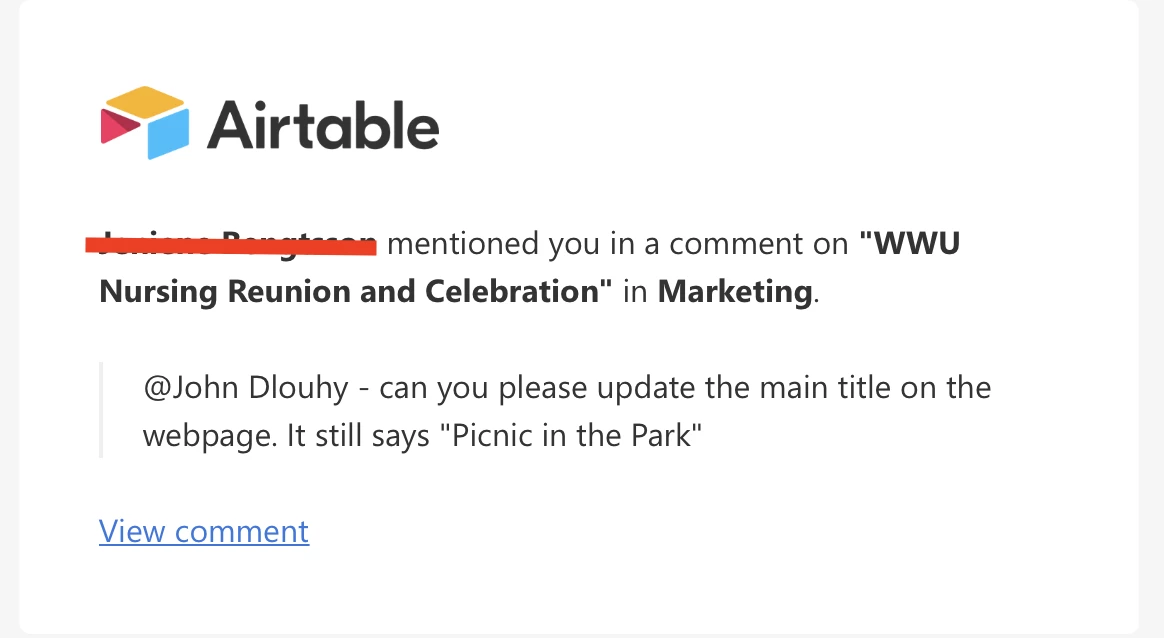Click the gray quote bar beside comment
This screenshot has height=638, width=1164.
(101, 410)
